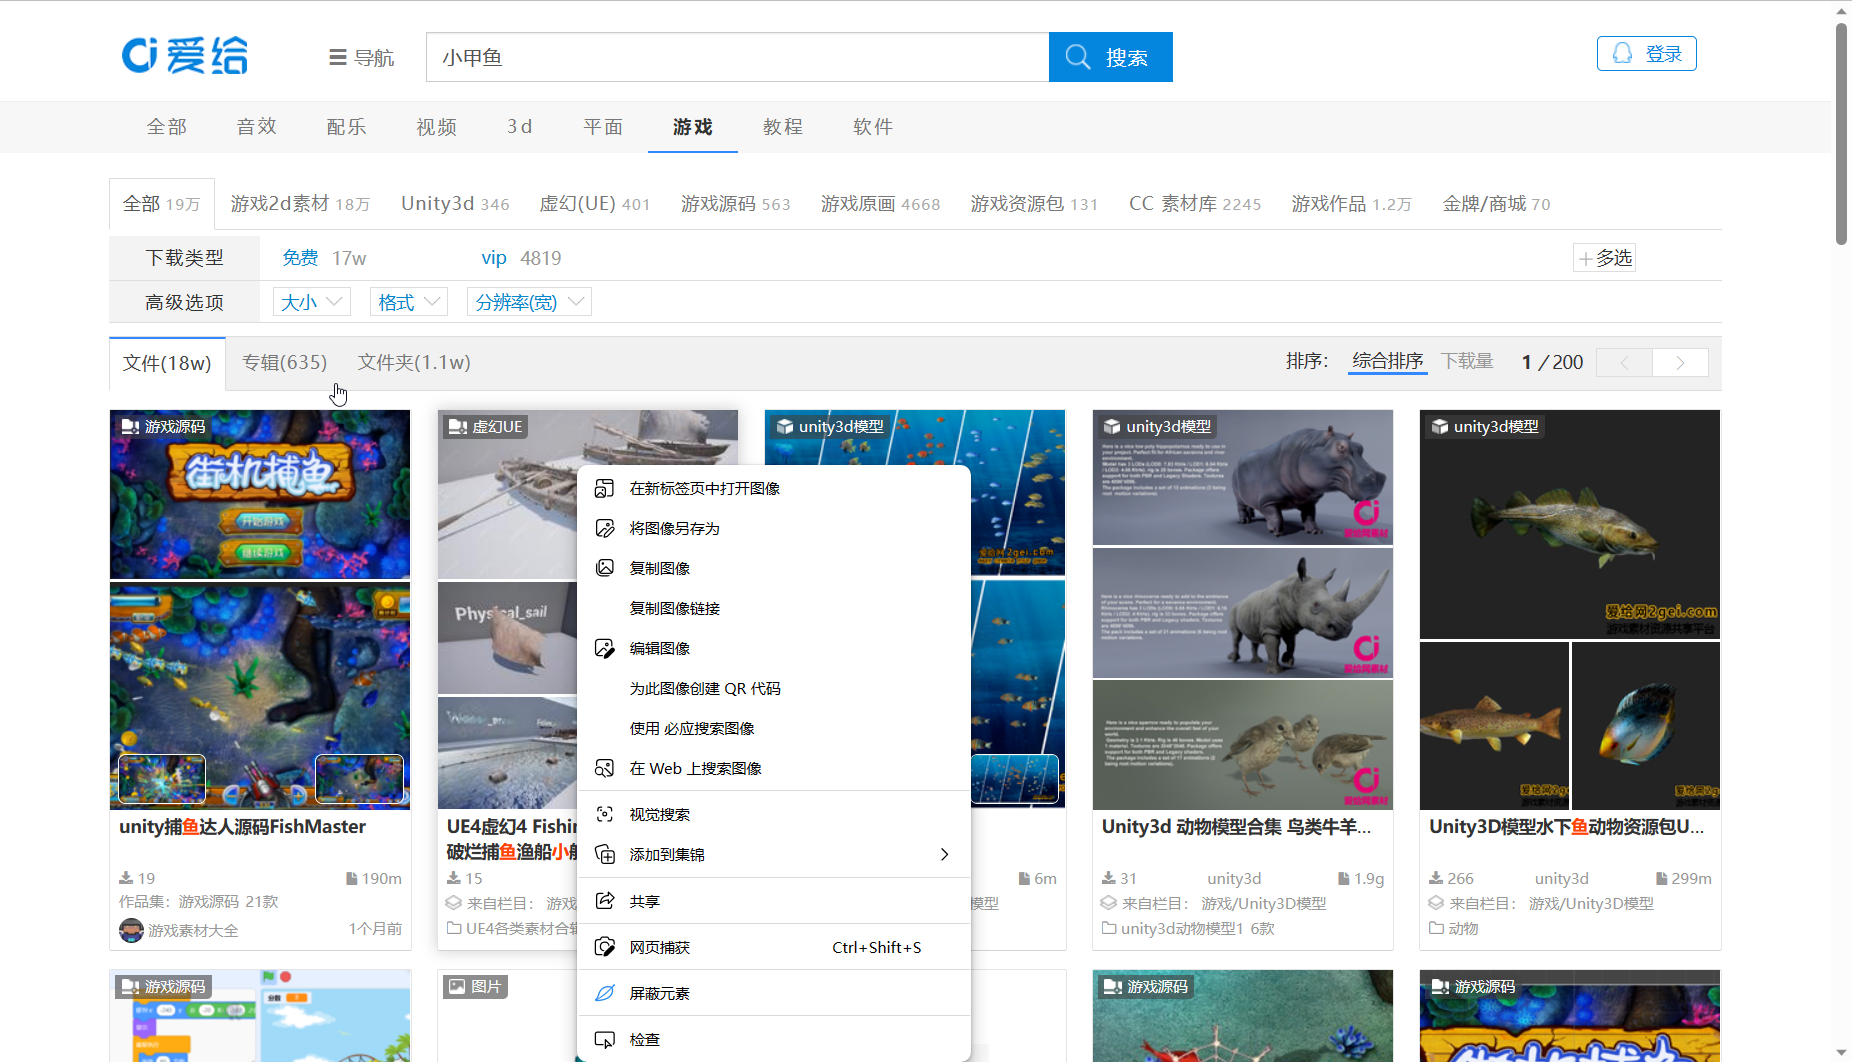The width and height of the screenshot is (1852, 1062).
Task: Click the folder icon beside 动物
Action: 1436,928
